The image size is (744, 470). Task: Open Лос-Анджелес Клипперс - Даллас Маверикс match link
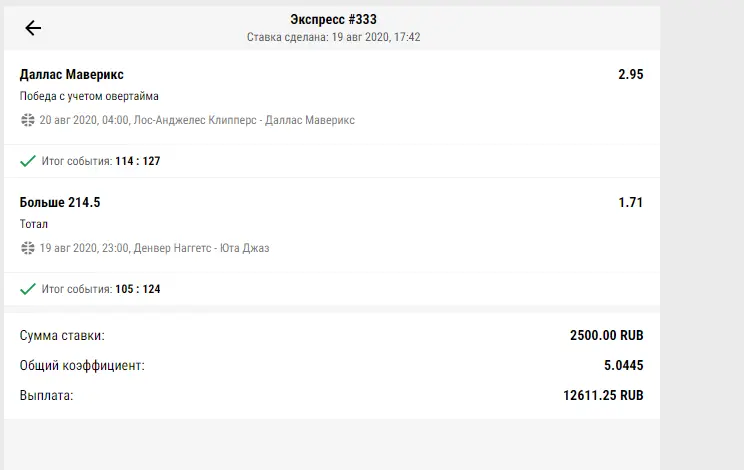[244, 120]
